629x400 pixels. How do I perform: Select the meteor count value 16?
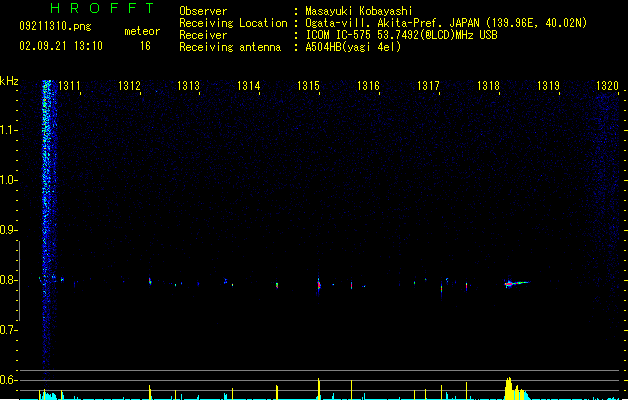pyautogui.click(x=145, y=46)
